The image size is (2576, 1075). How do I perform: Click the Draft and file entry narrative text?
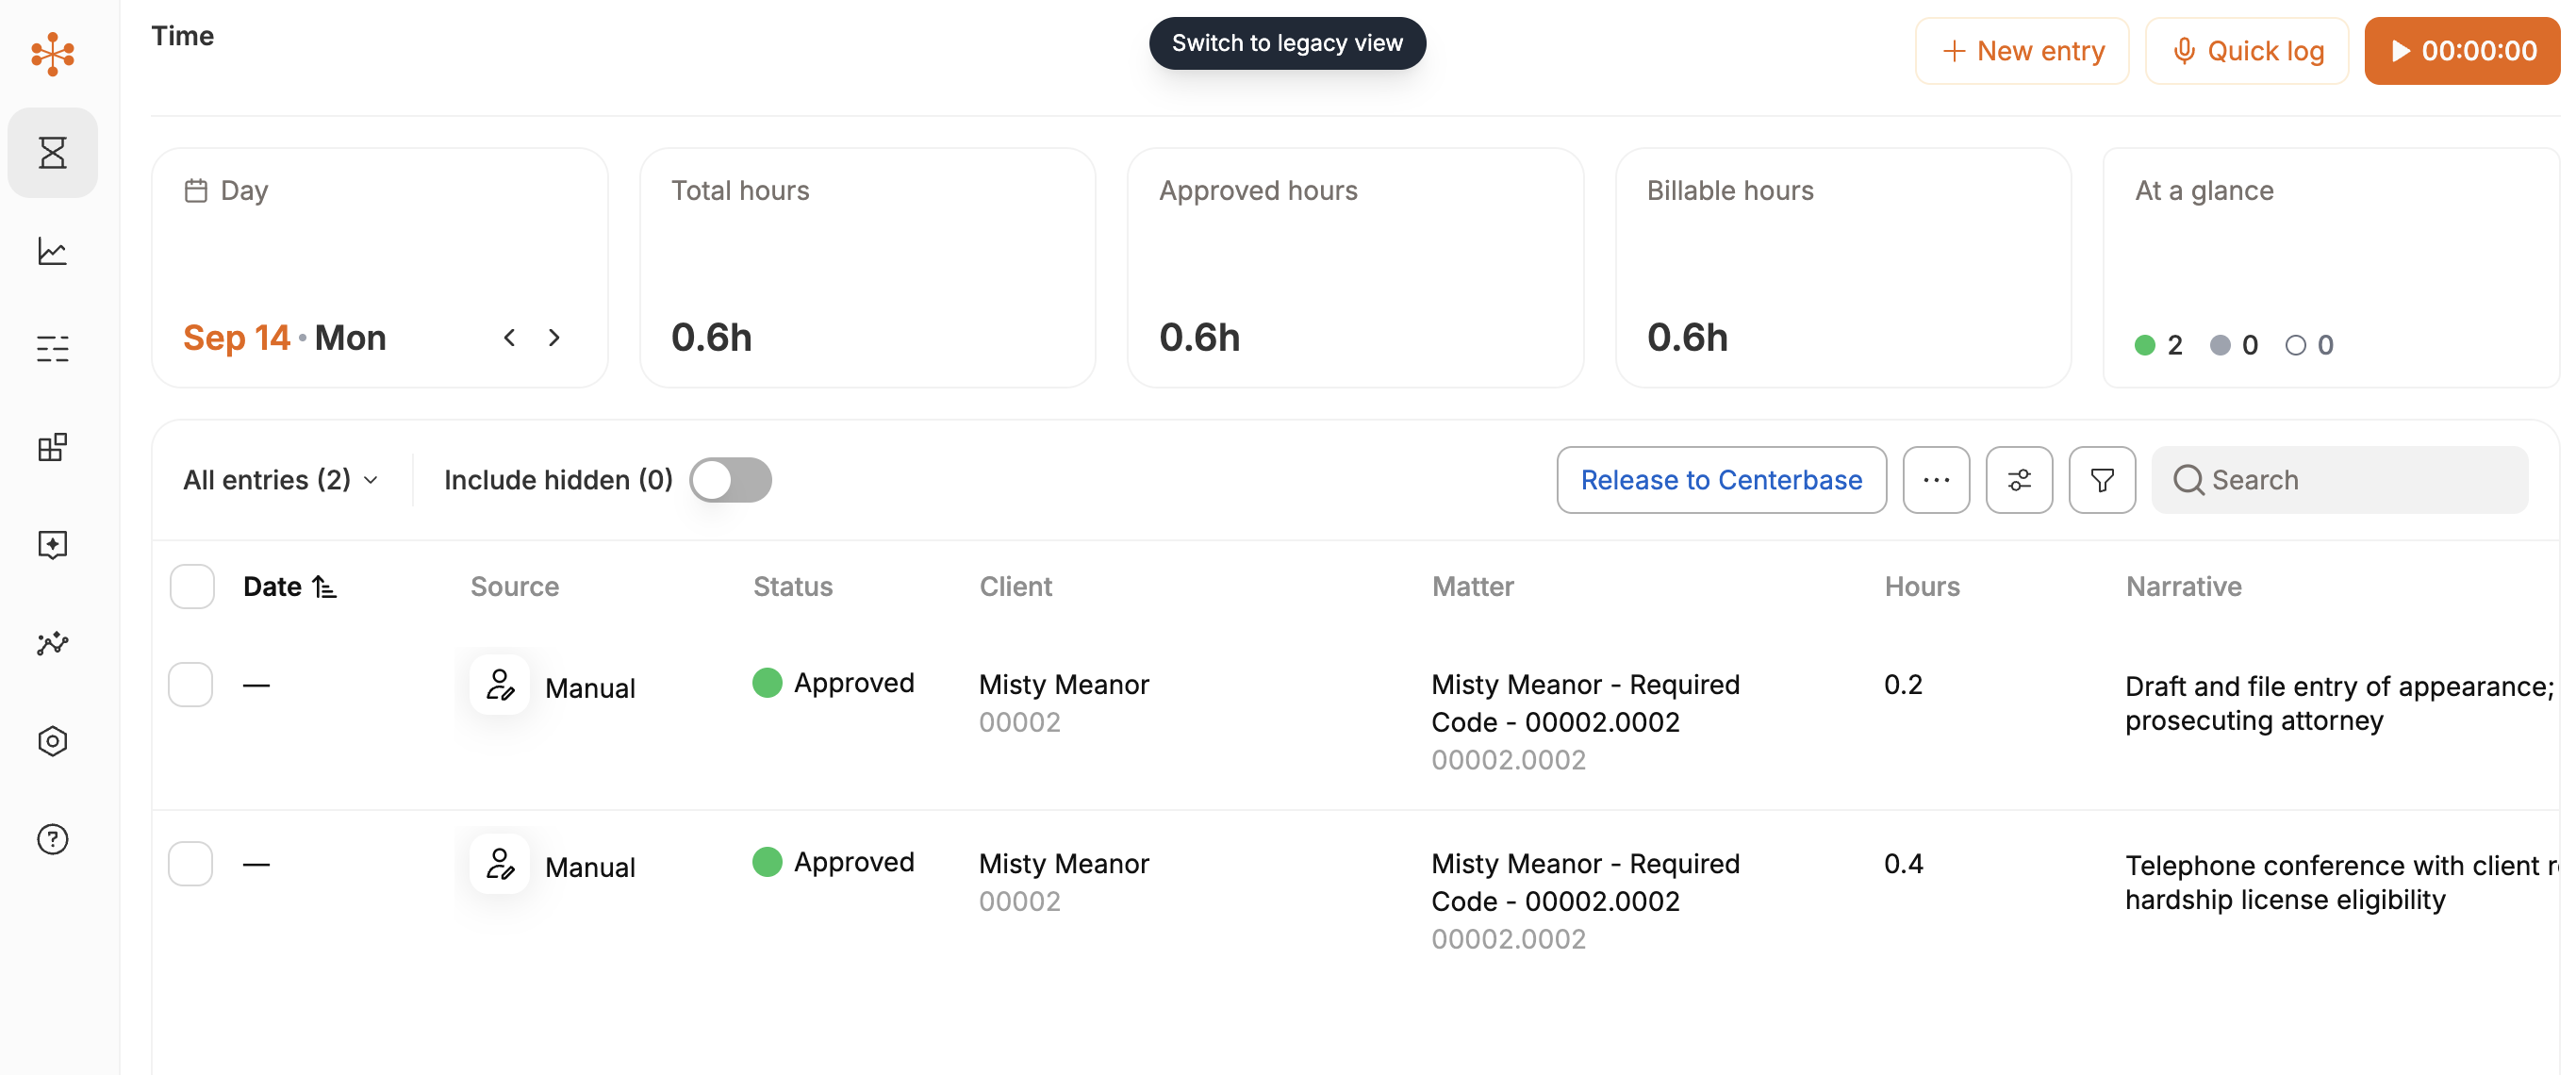pos(2339,703)
